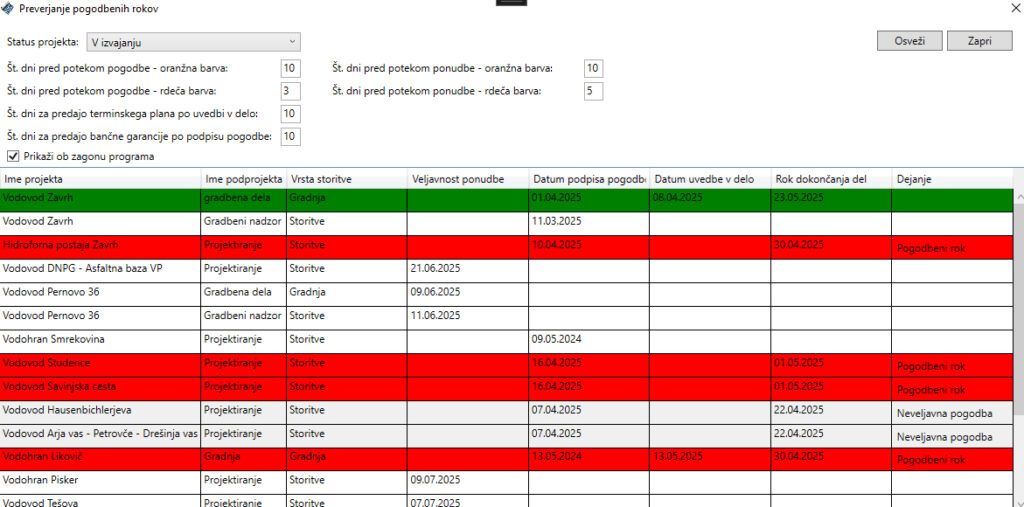Select Vodovod Savinjska cesta project cell
The width and height of the screenshot is (1024, 507).
tap(101, 388)
